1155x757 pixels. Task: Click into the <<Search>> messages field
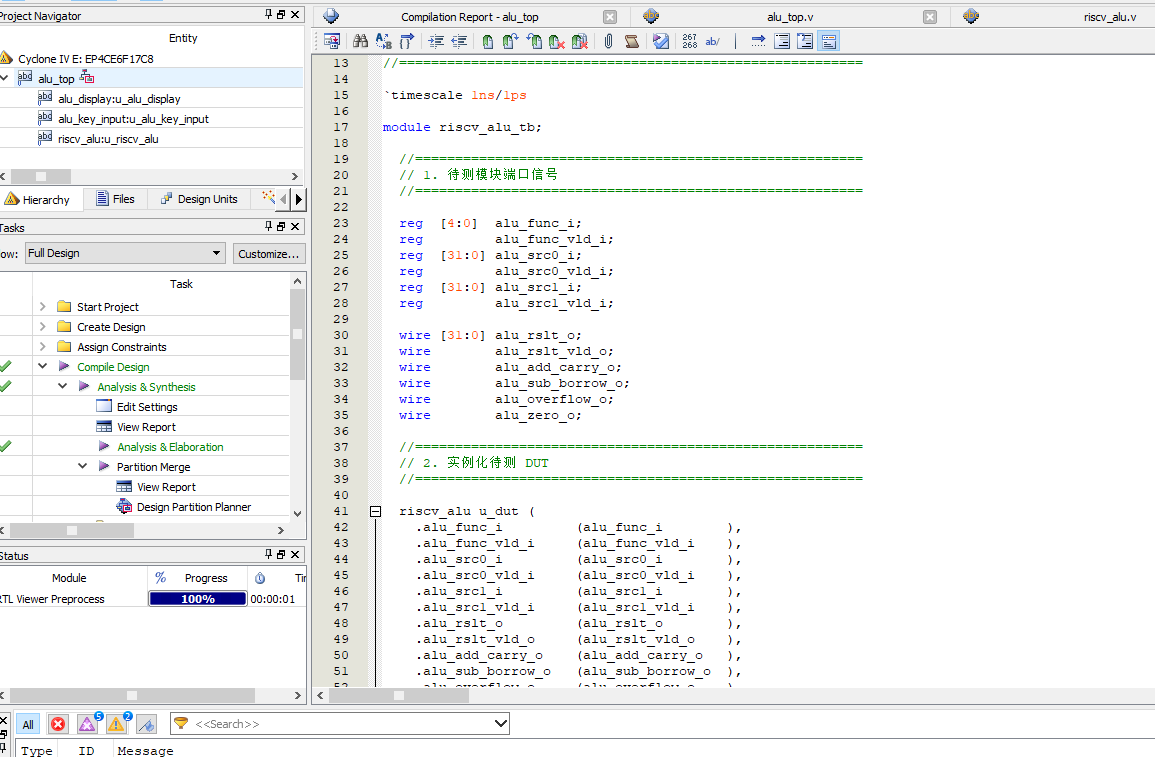coord(342,724)
